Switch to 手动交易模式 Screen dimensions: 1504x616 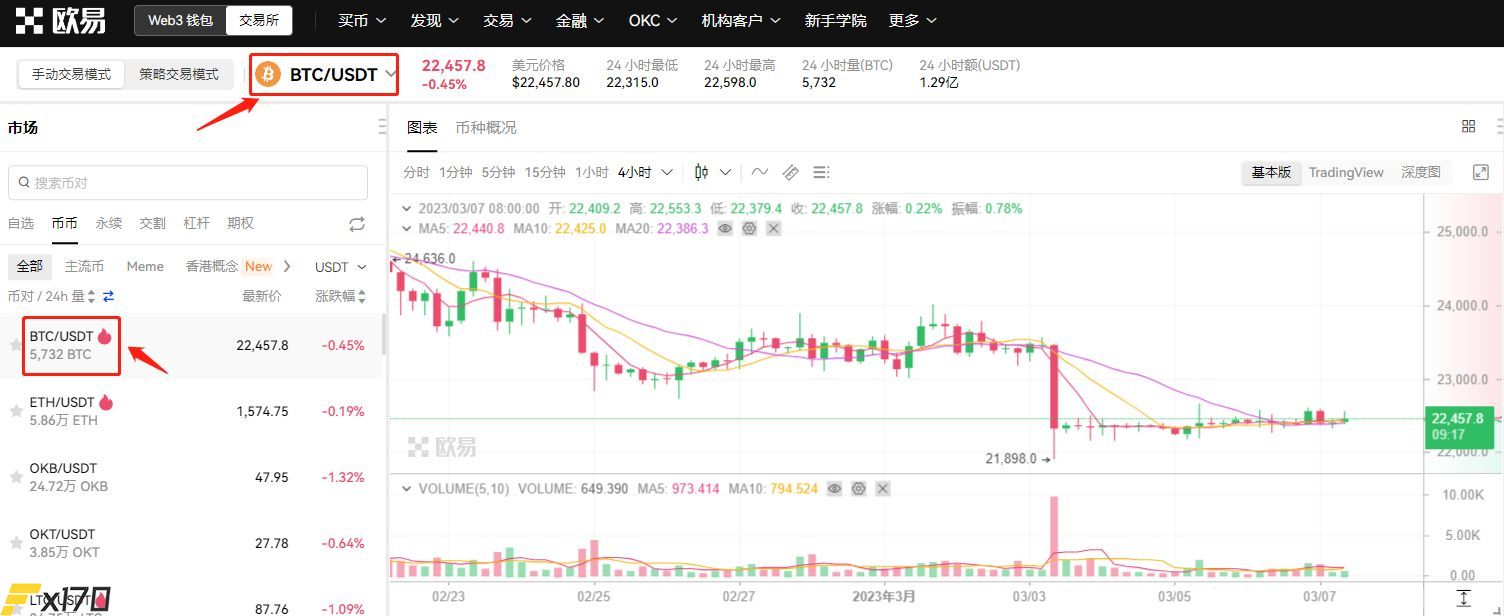click(x=71, y=74)
